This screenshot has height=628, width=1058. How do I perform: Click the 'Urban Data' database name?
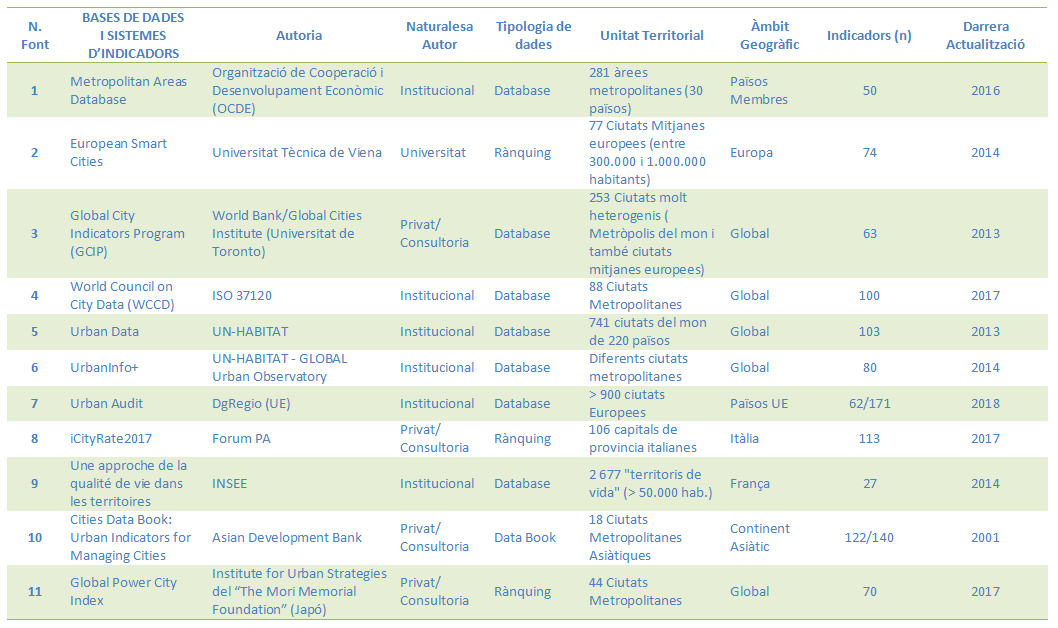coord(105,331)
